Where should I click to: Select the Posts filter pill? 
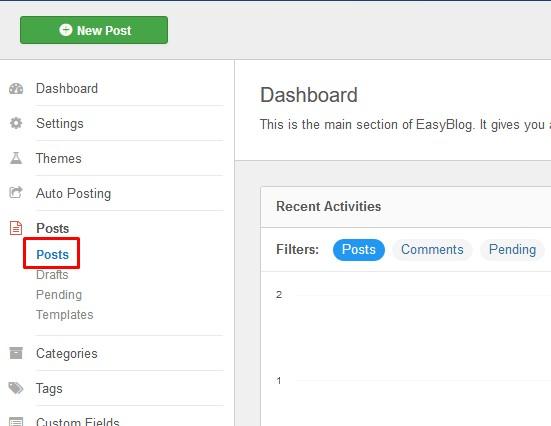(359, 250)
